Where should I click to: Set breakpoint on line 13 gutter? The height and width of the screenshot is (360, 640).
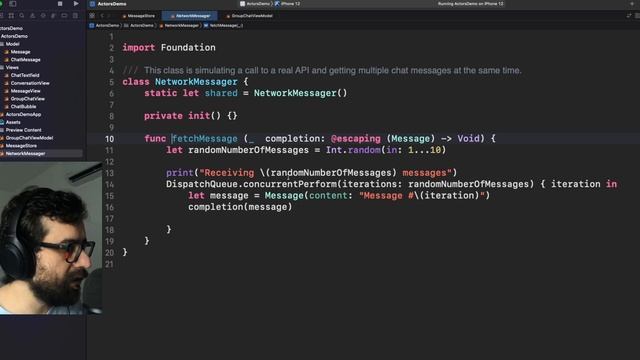(109, 173)
